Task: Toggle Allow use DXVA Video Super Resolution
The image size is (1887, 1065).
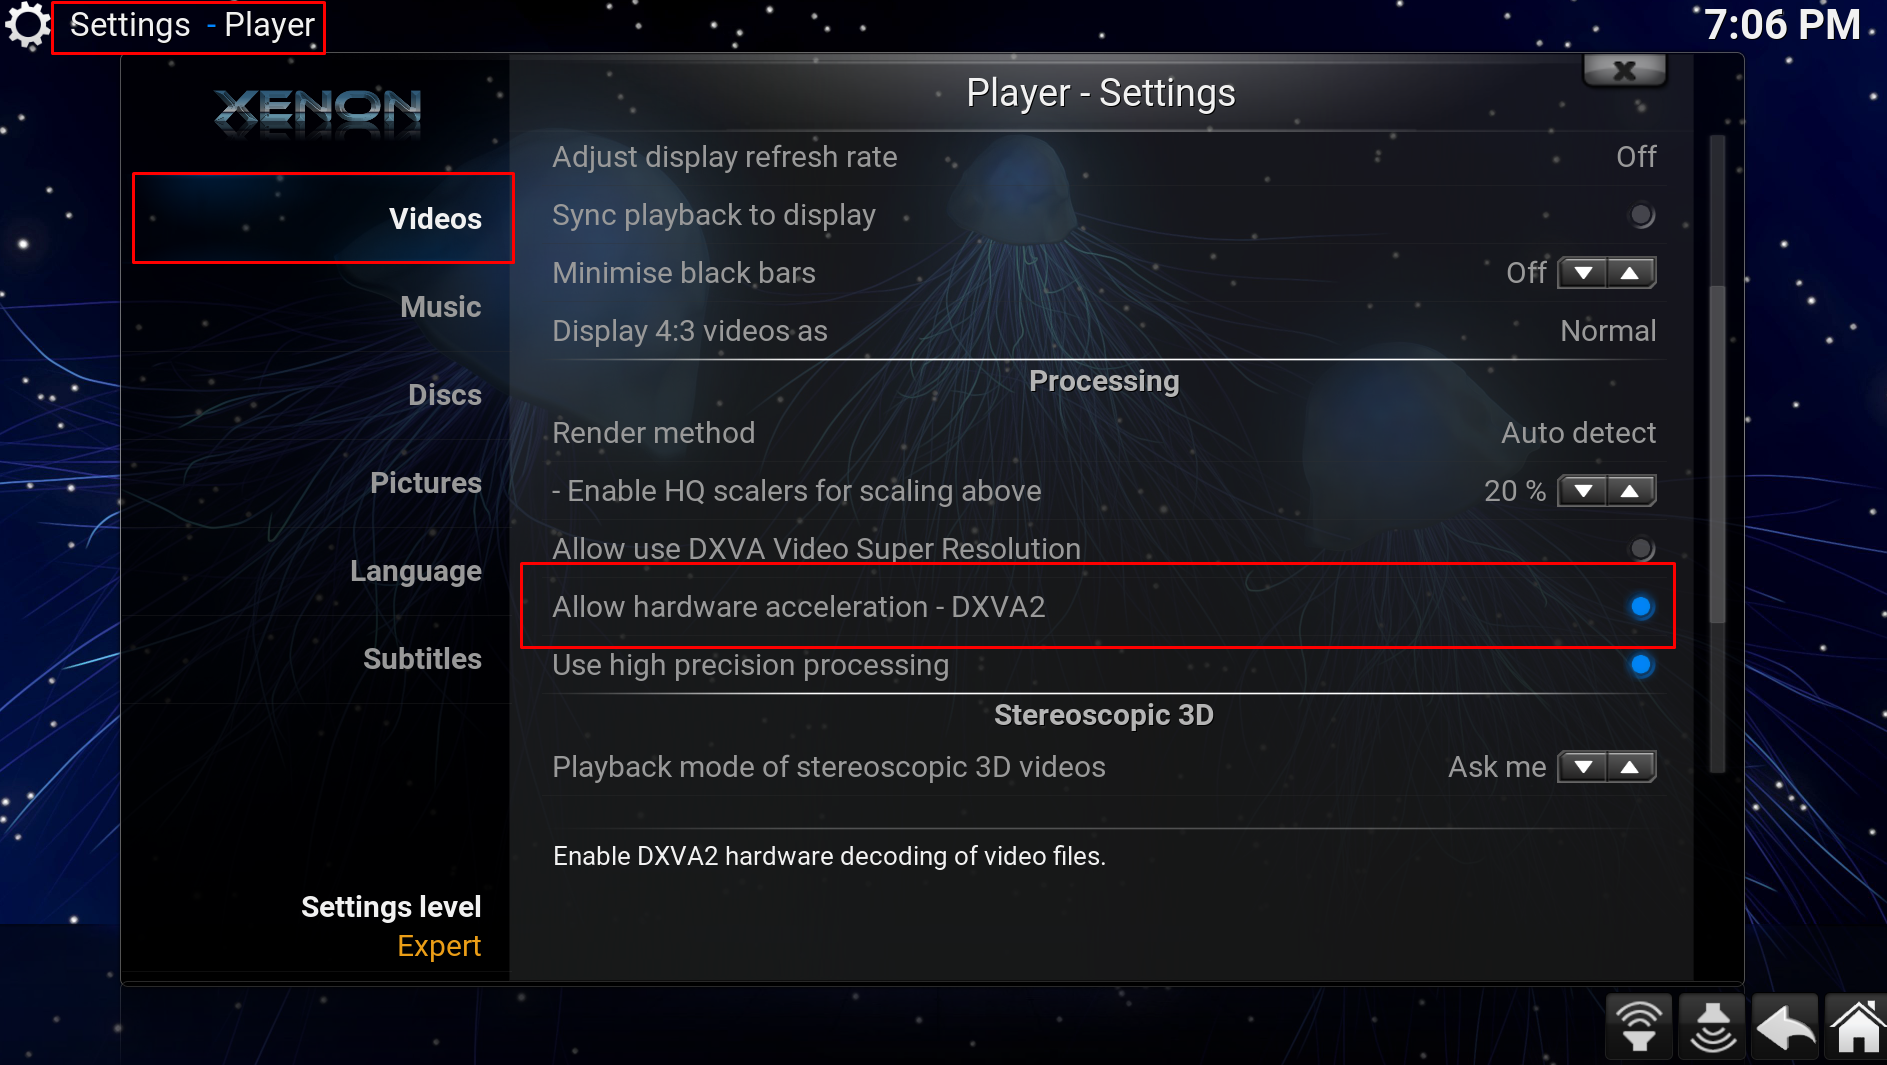Action: click(x=1641, y=548)
